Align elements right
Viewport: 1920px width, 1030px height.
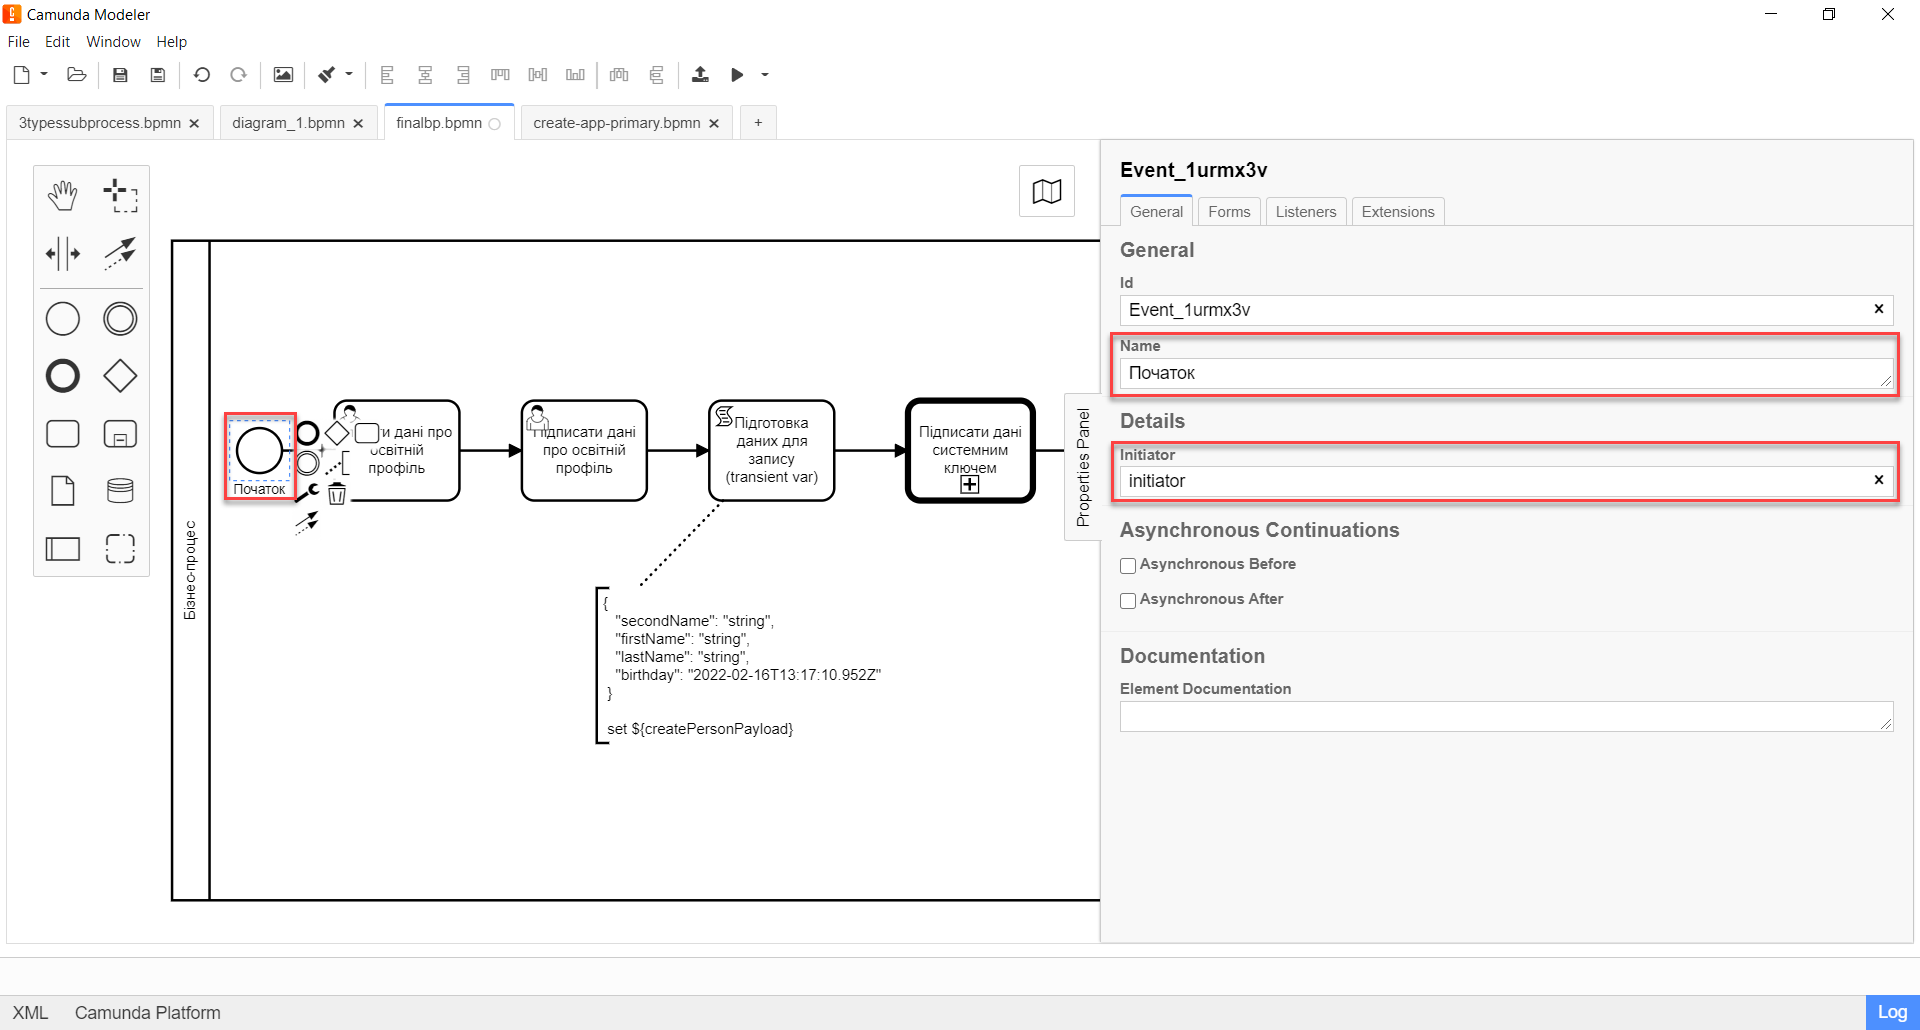pos(463,75)
